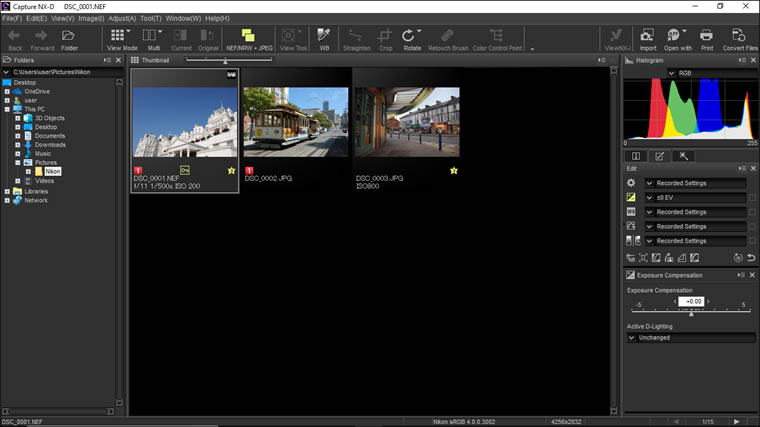Click the Picture Control gear icon
The width and height of the screenshot is (760, 427).
pos(631,183)
